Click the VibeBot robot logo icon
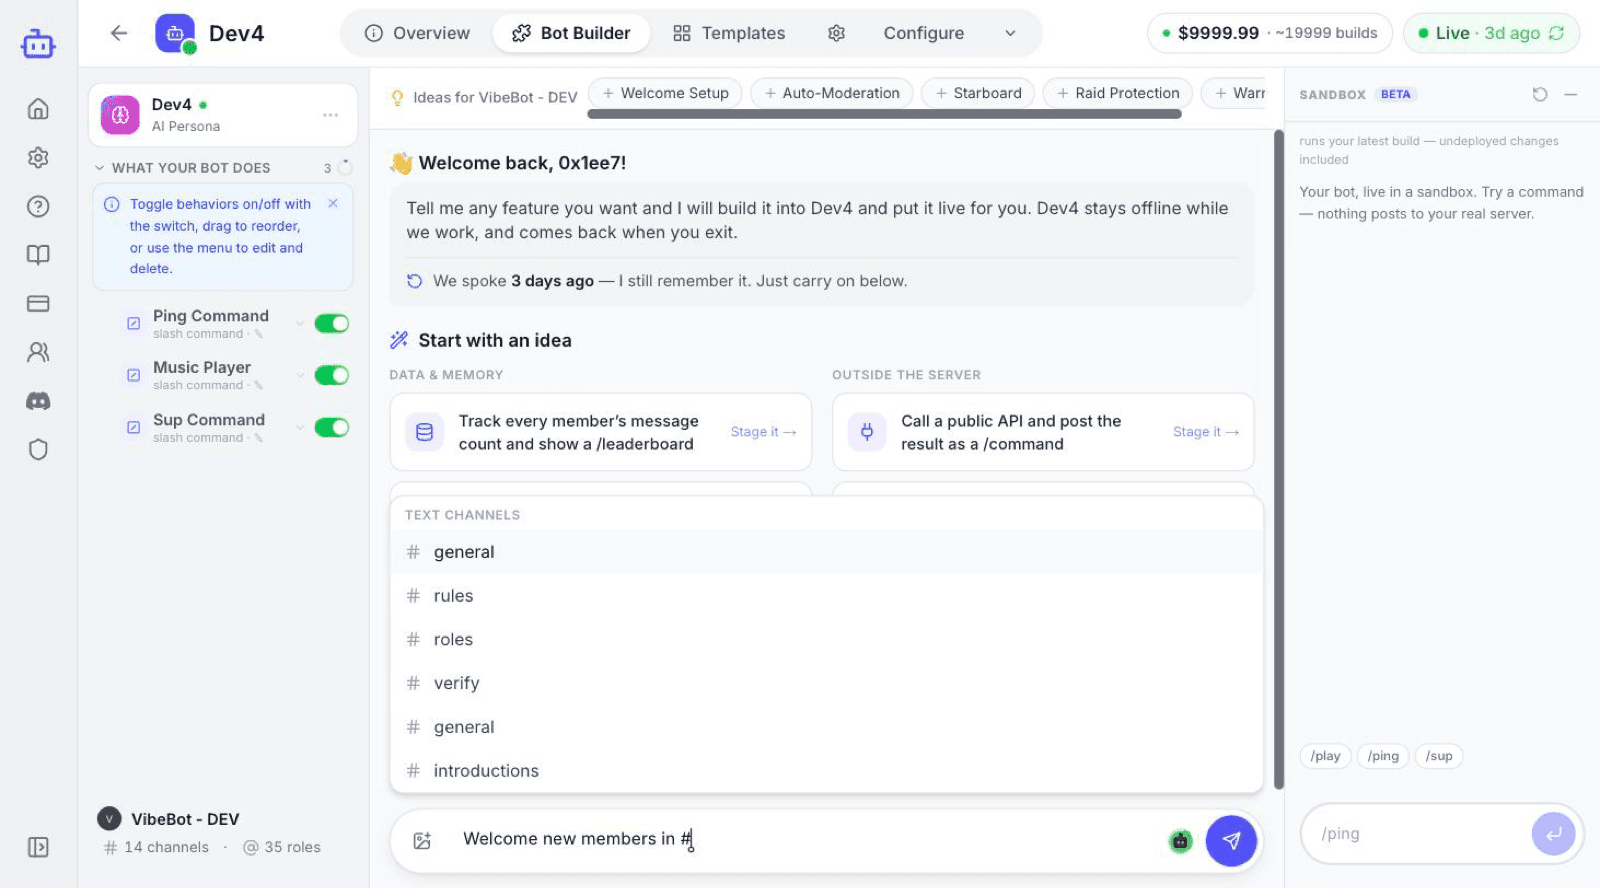1600x888 pixels. tap(38, 43)
